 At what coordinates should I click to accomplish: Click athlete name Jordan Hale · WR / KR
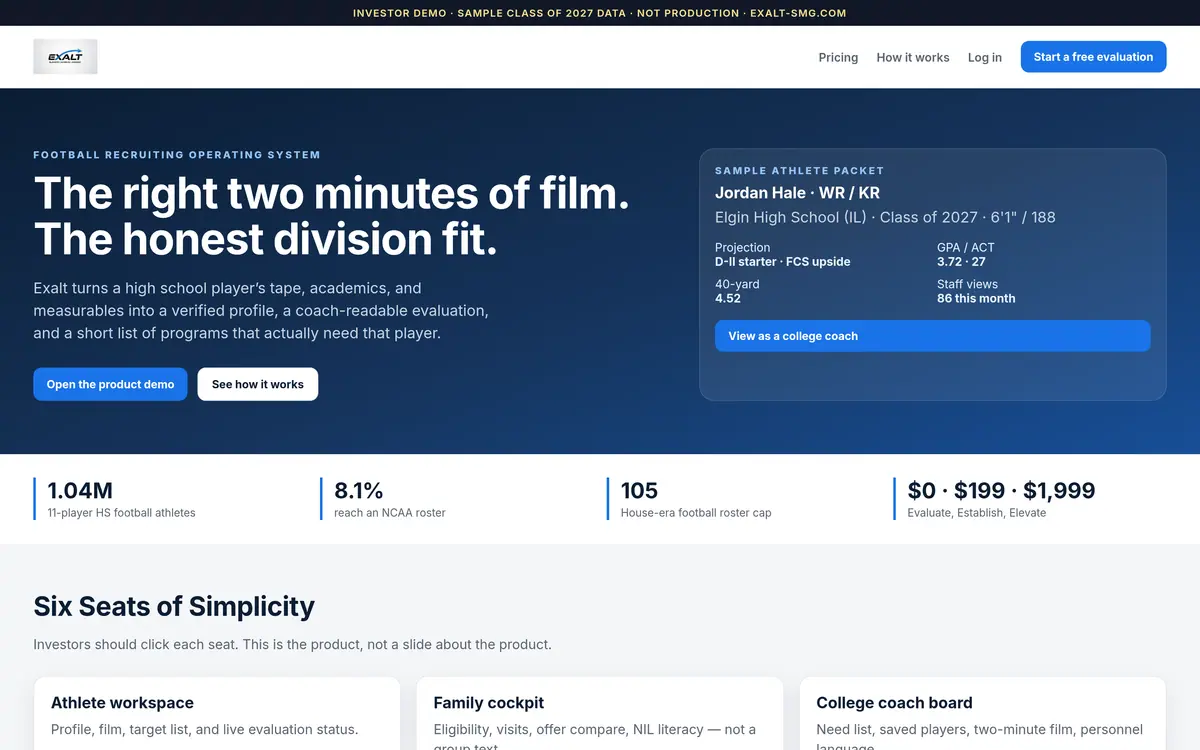click(x=797, y=193)
